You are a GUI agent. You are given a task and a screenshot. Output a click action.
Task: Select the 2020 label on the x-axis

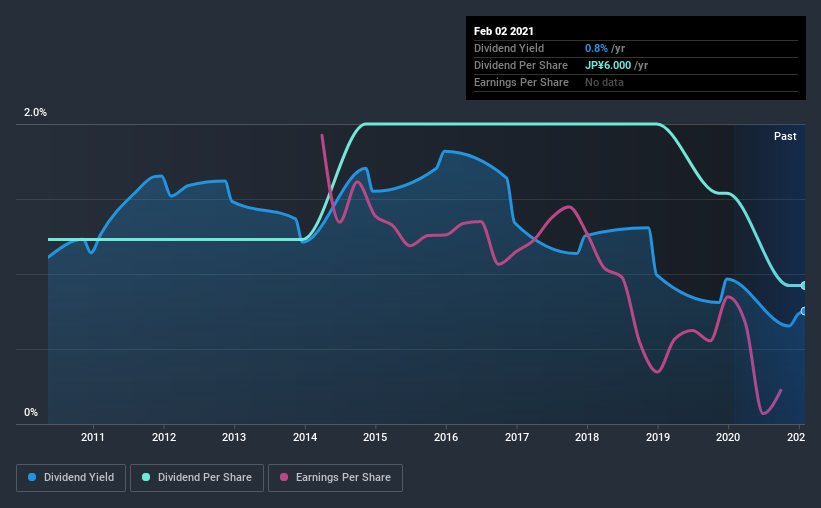click(728, 437)
